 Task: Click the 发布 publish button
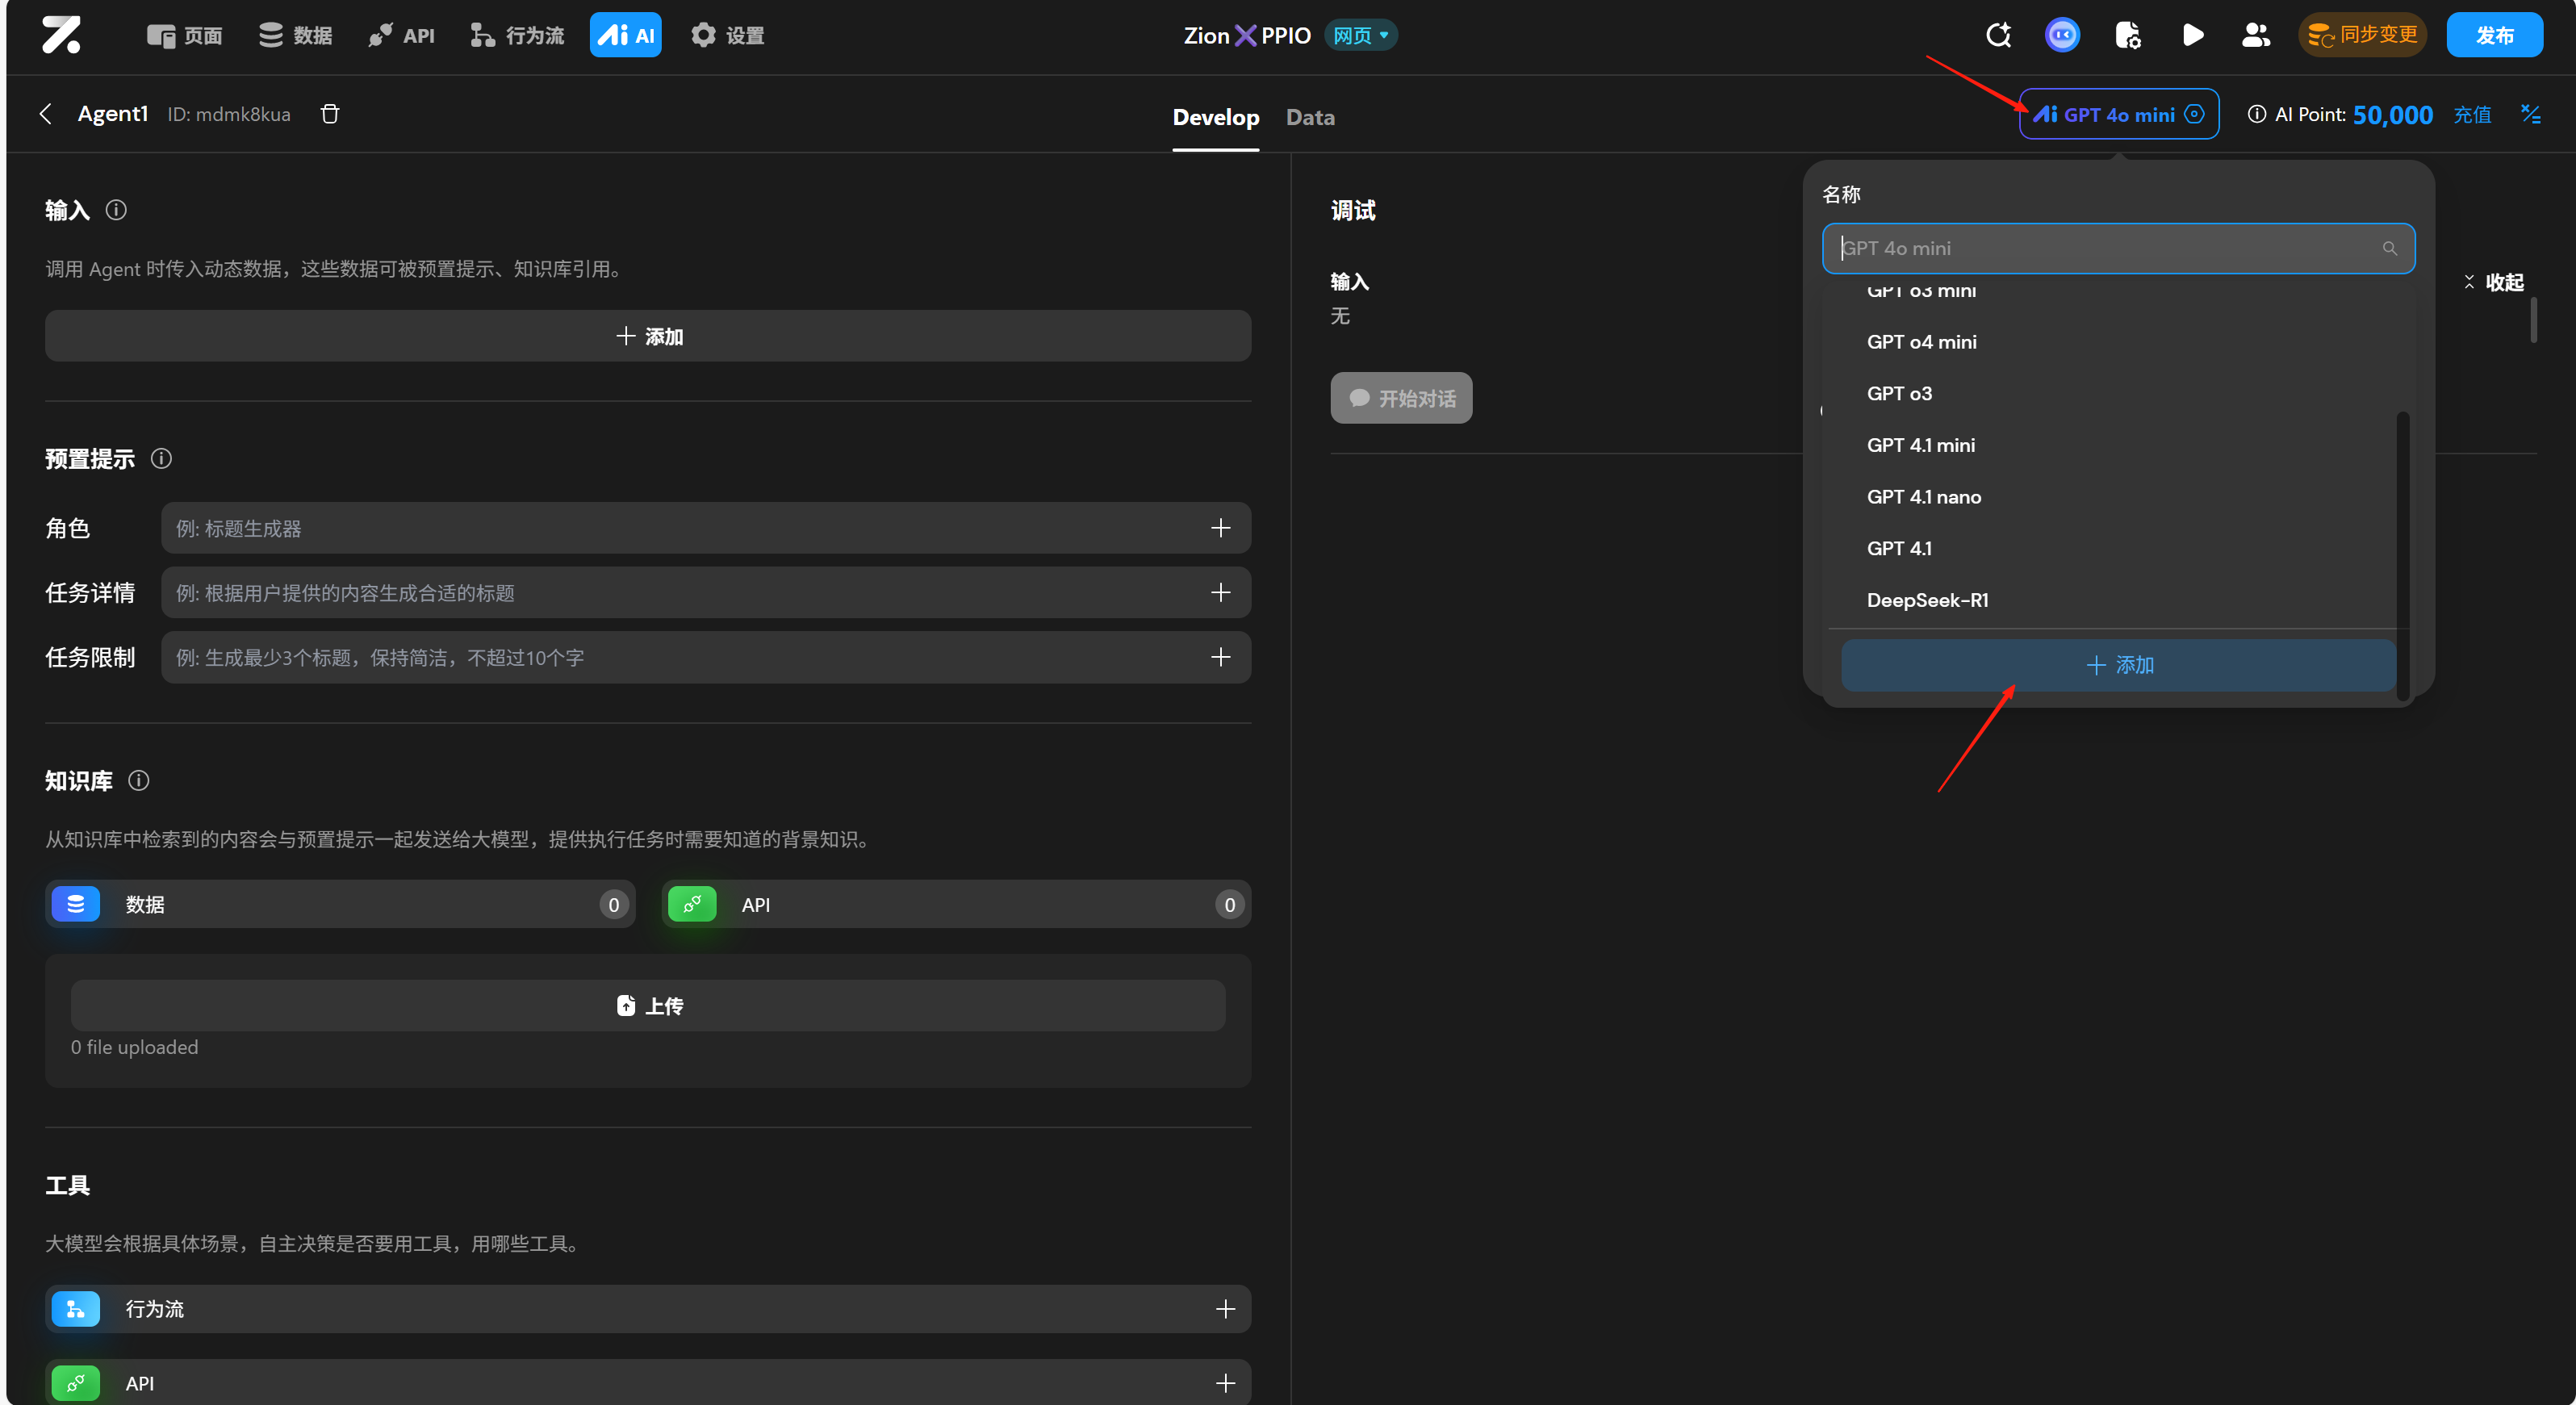(2494, 35)
